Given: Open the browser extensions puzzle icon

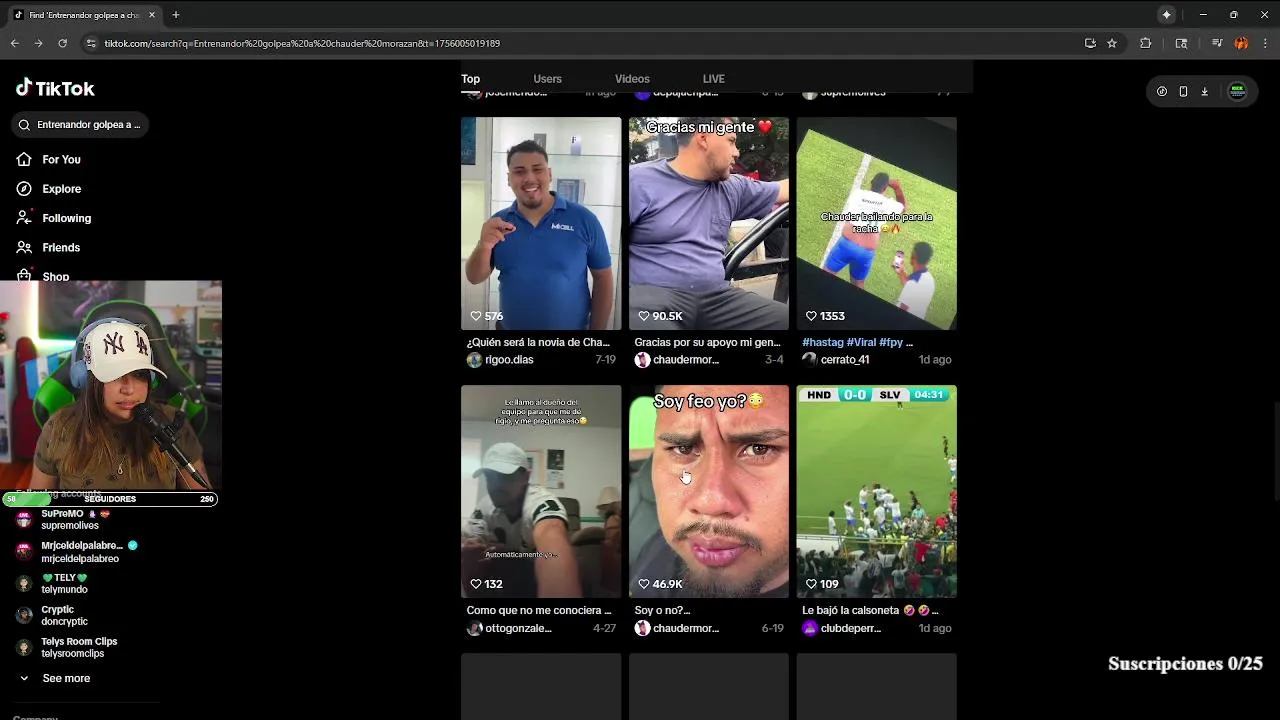Looking at the screenshot, I should point(1146,43).
